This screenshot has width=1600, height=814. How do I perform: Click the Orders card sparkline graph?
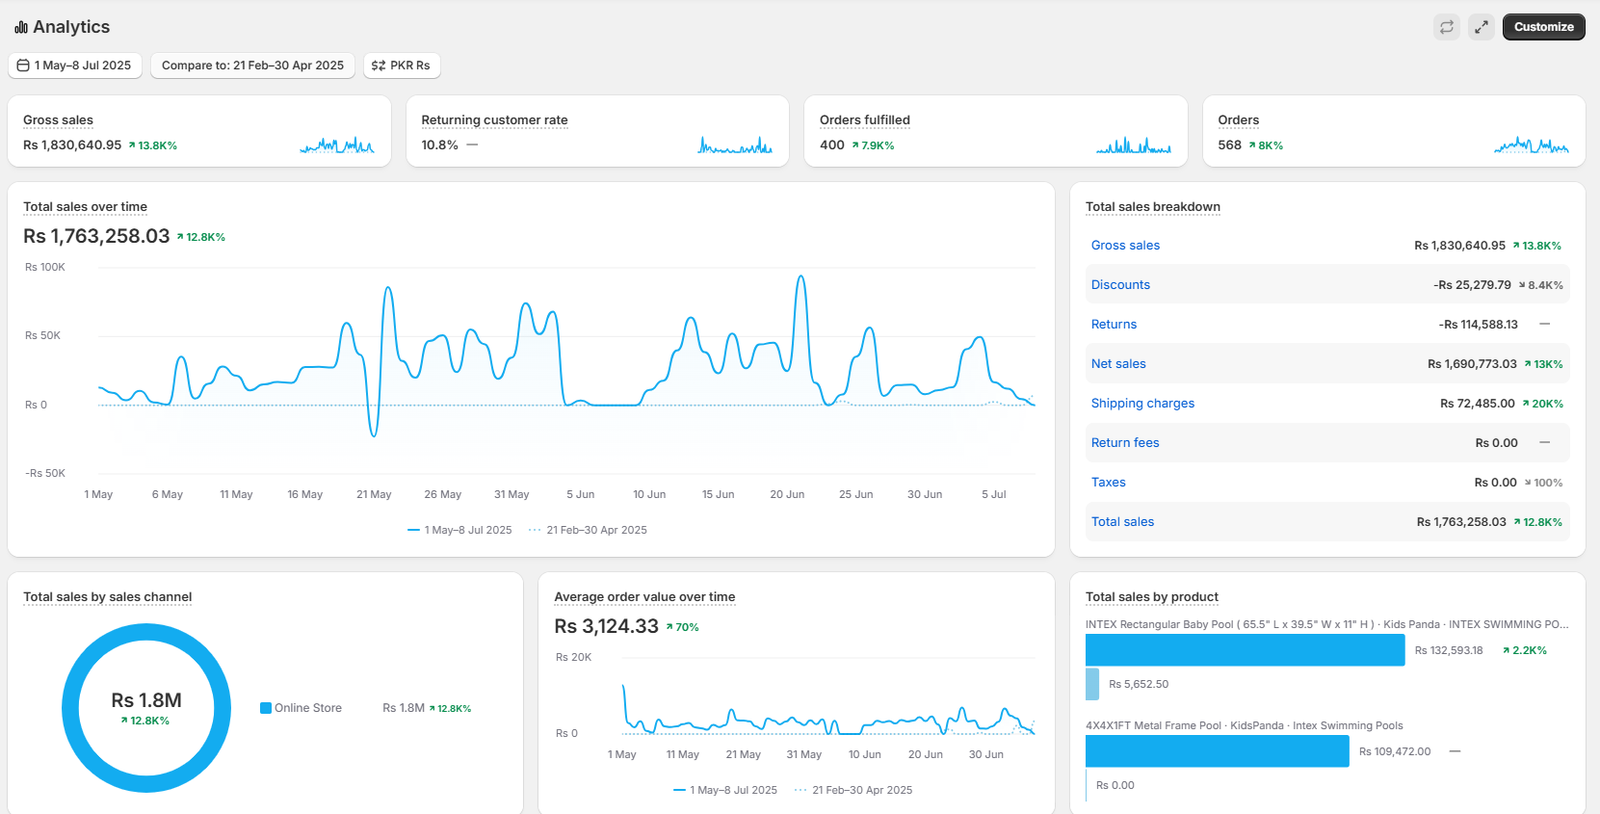[1531, 146]
